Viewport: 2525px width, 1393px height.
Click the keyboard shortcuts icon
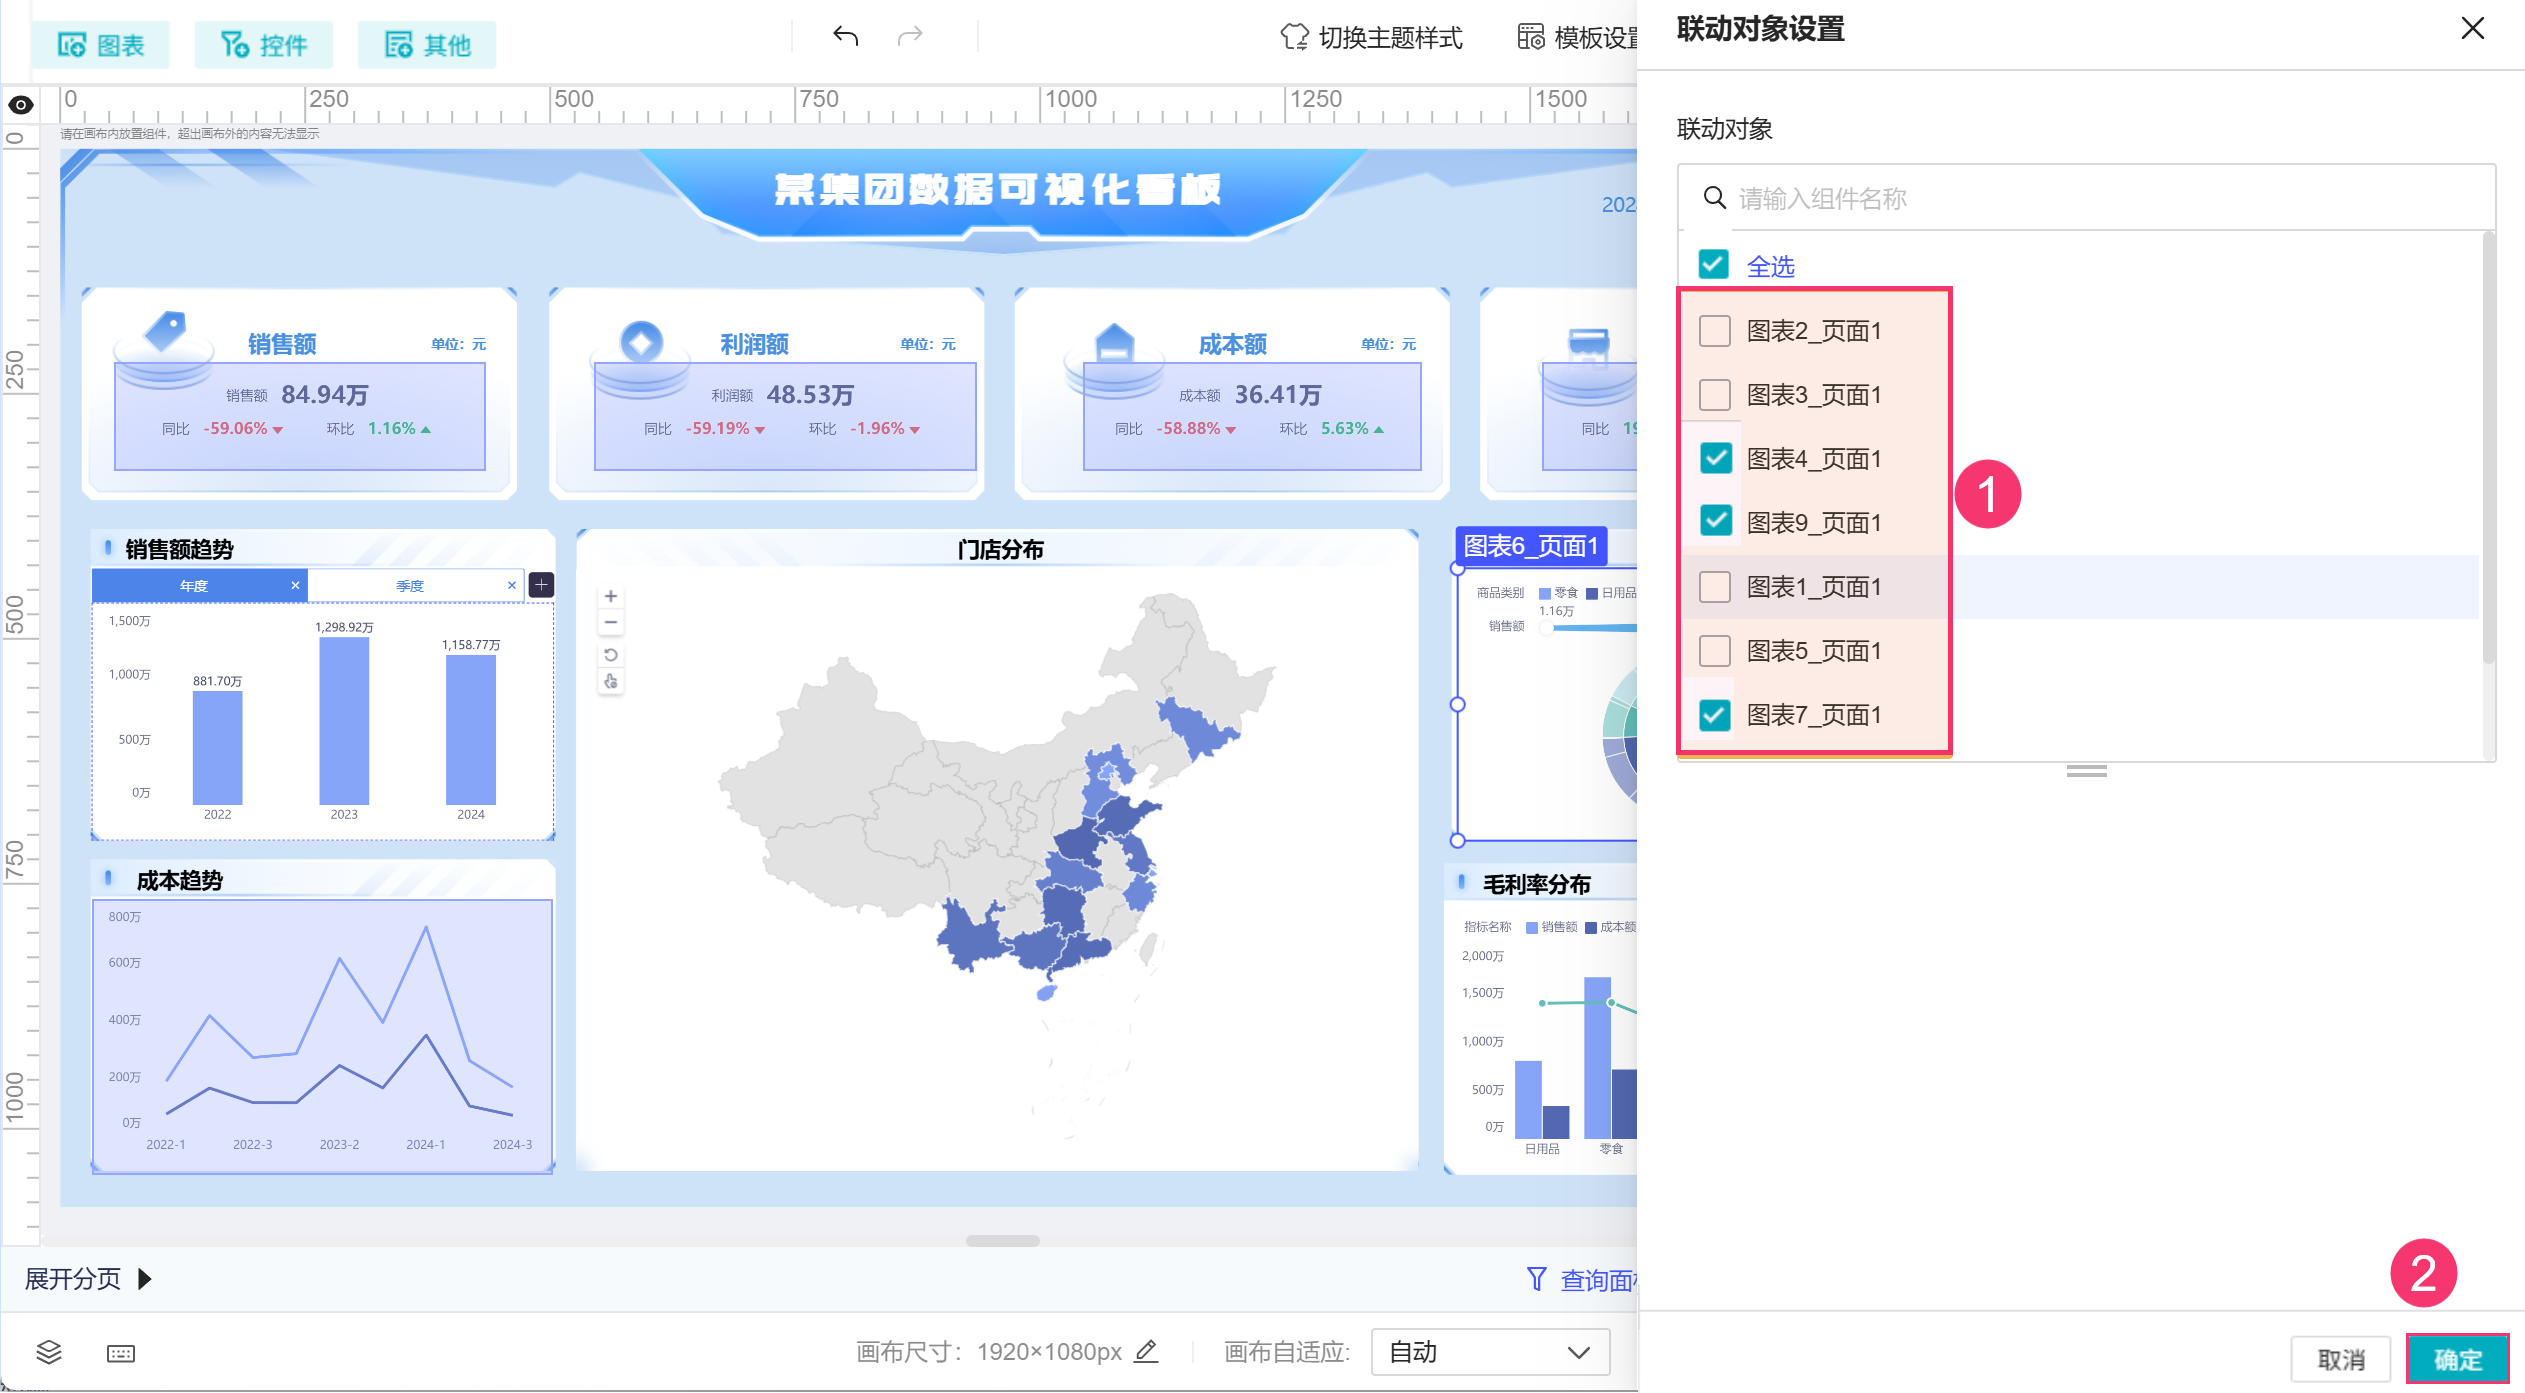pyautogui.click(x=121, y=1353)
